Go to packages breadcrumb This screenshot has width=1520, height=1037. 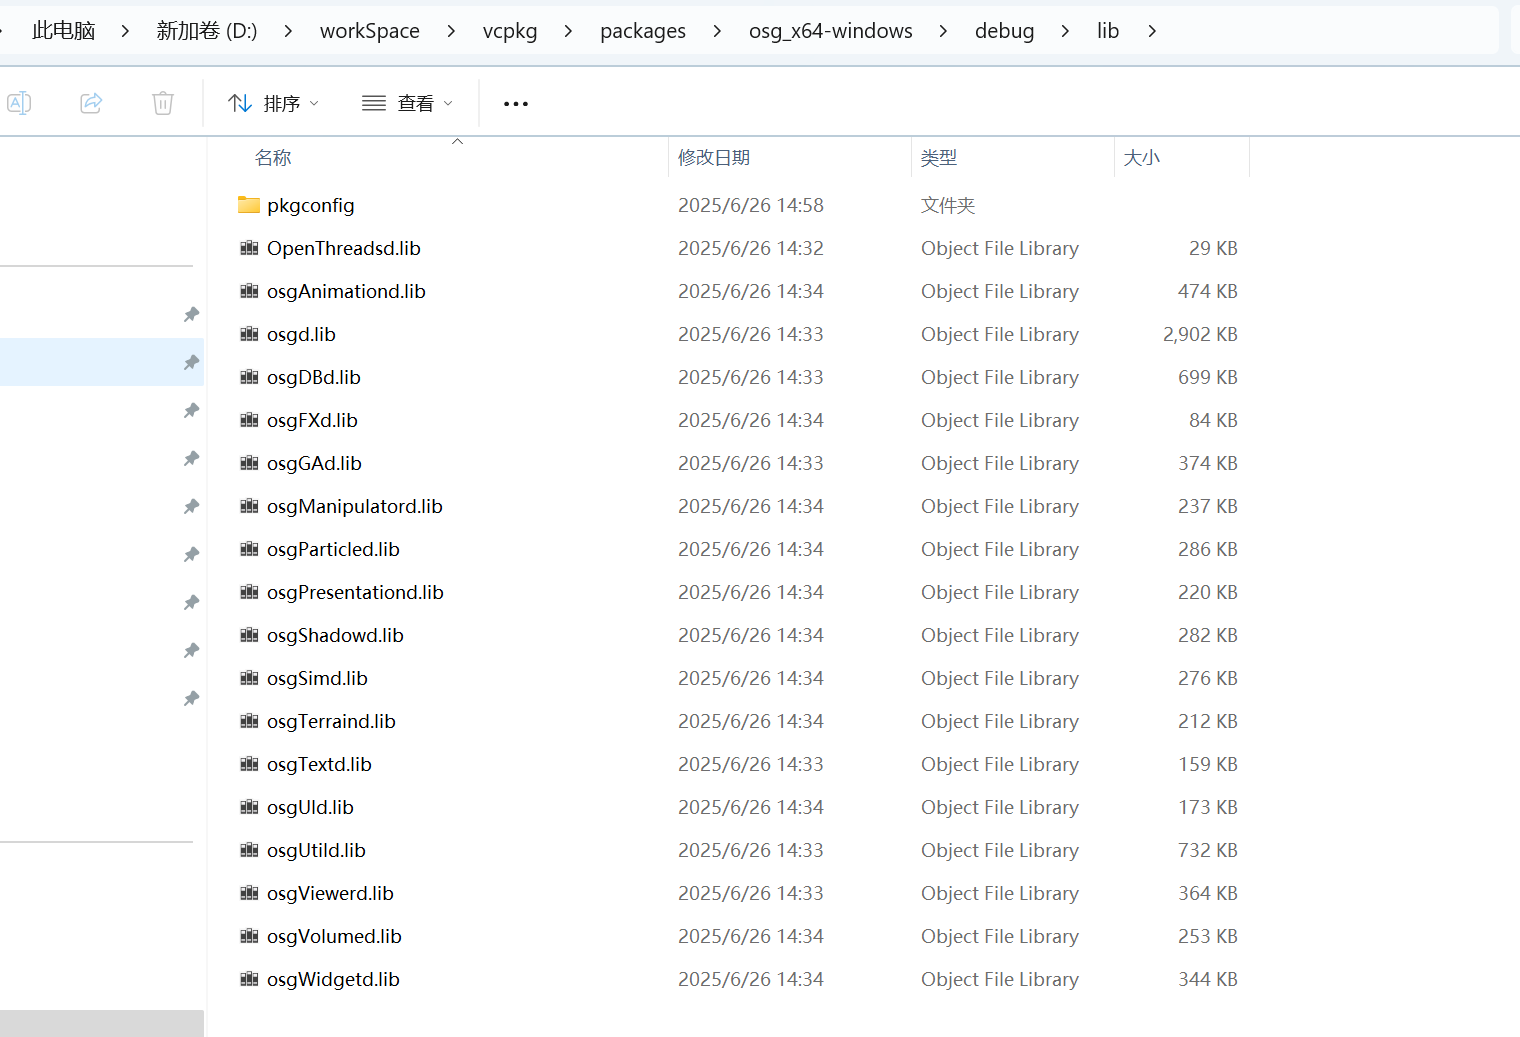(x=643, y=31)
